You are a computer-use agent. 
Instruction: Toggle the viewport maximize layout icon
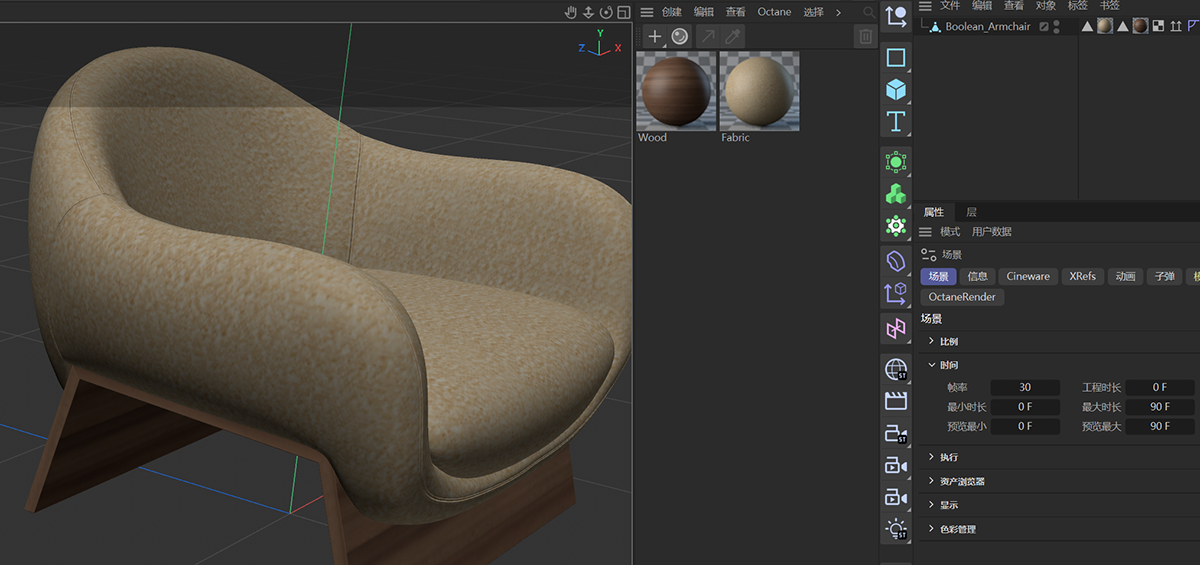pos(622,12)
